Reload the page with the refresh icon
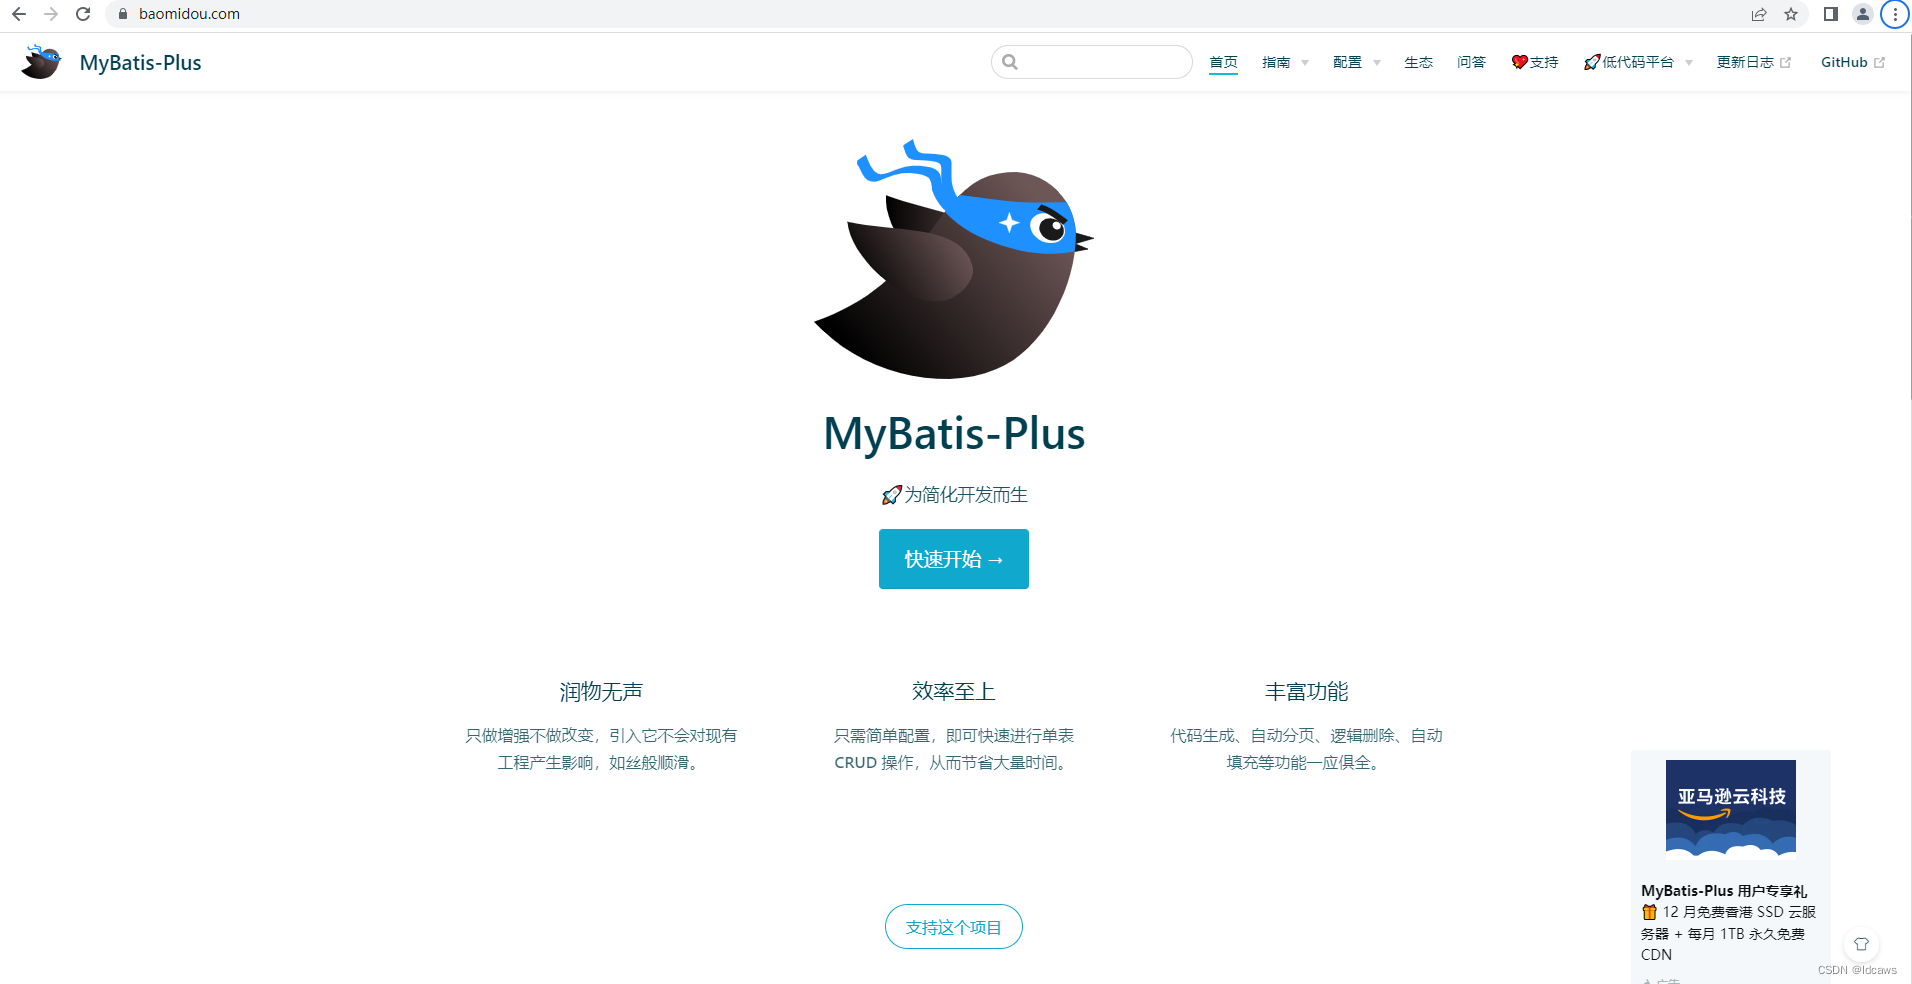Viewport: 1912px width, 984px height. (x=83, y=14)
